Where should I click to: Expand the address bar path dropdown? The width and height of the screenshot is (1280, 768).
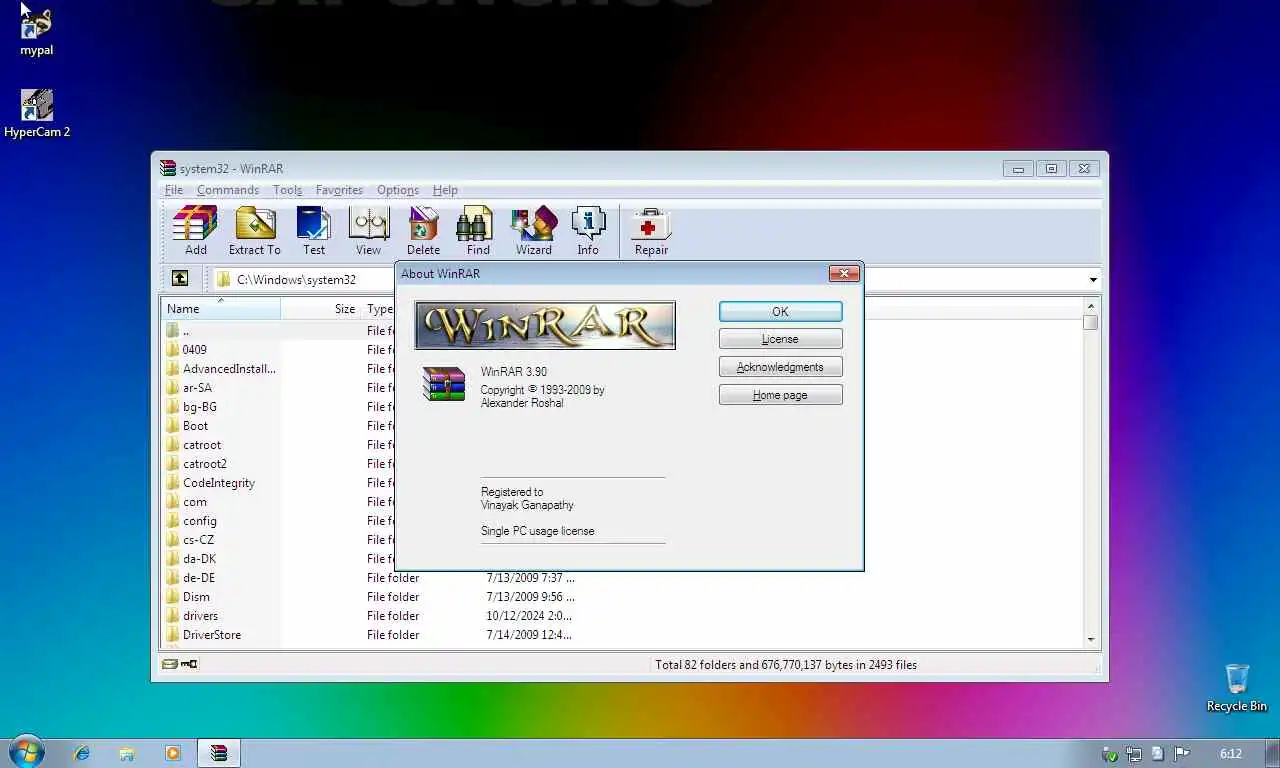point(1093,280)
